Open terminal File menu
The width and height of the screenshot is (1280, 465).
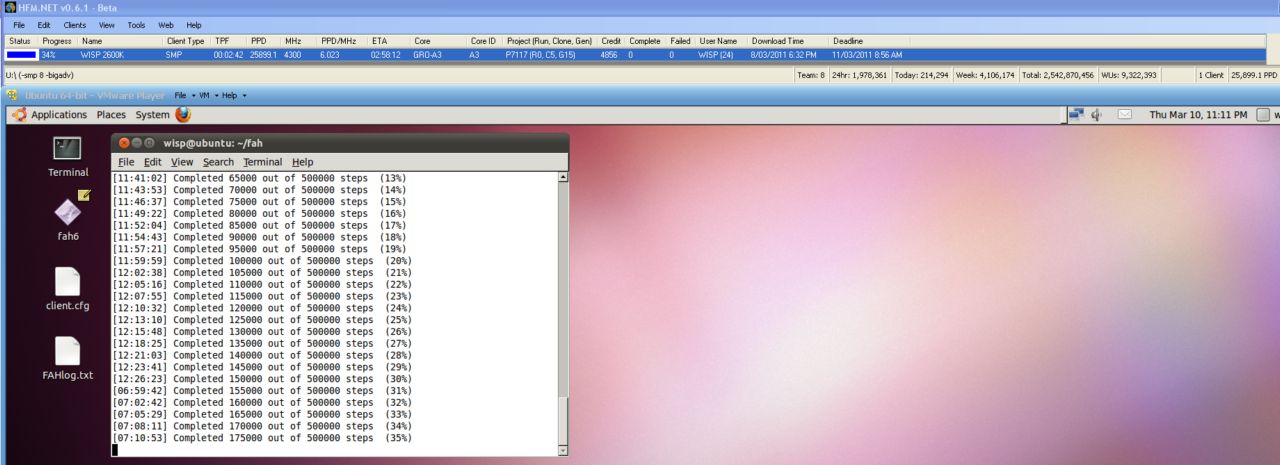pyautogui.click(x=126, y=162)
